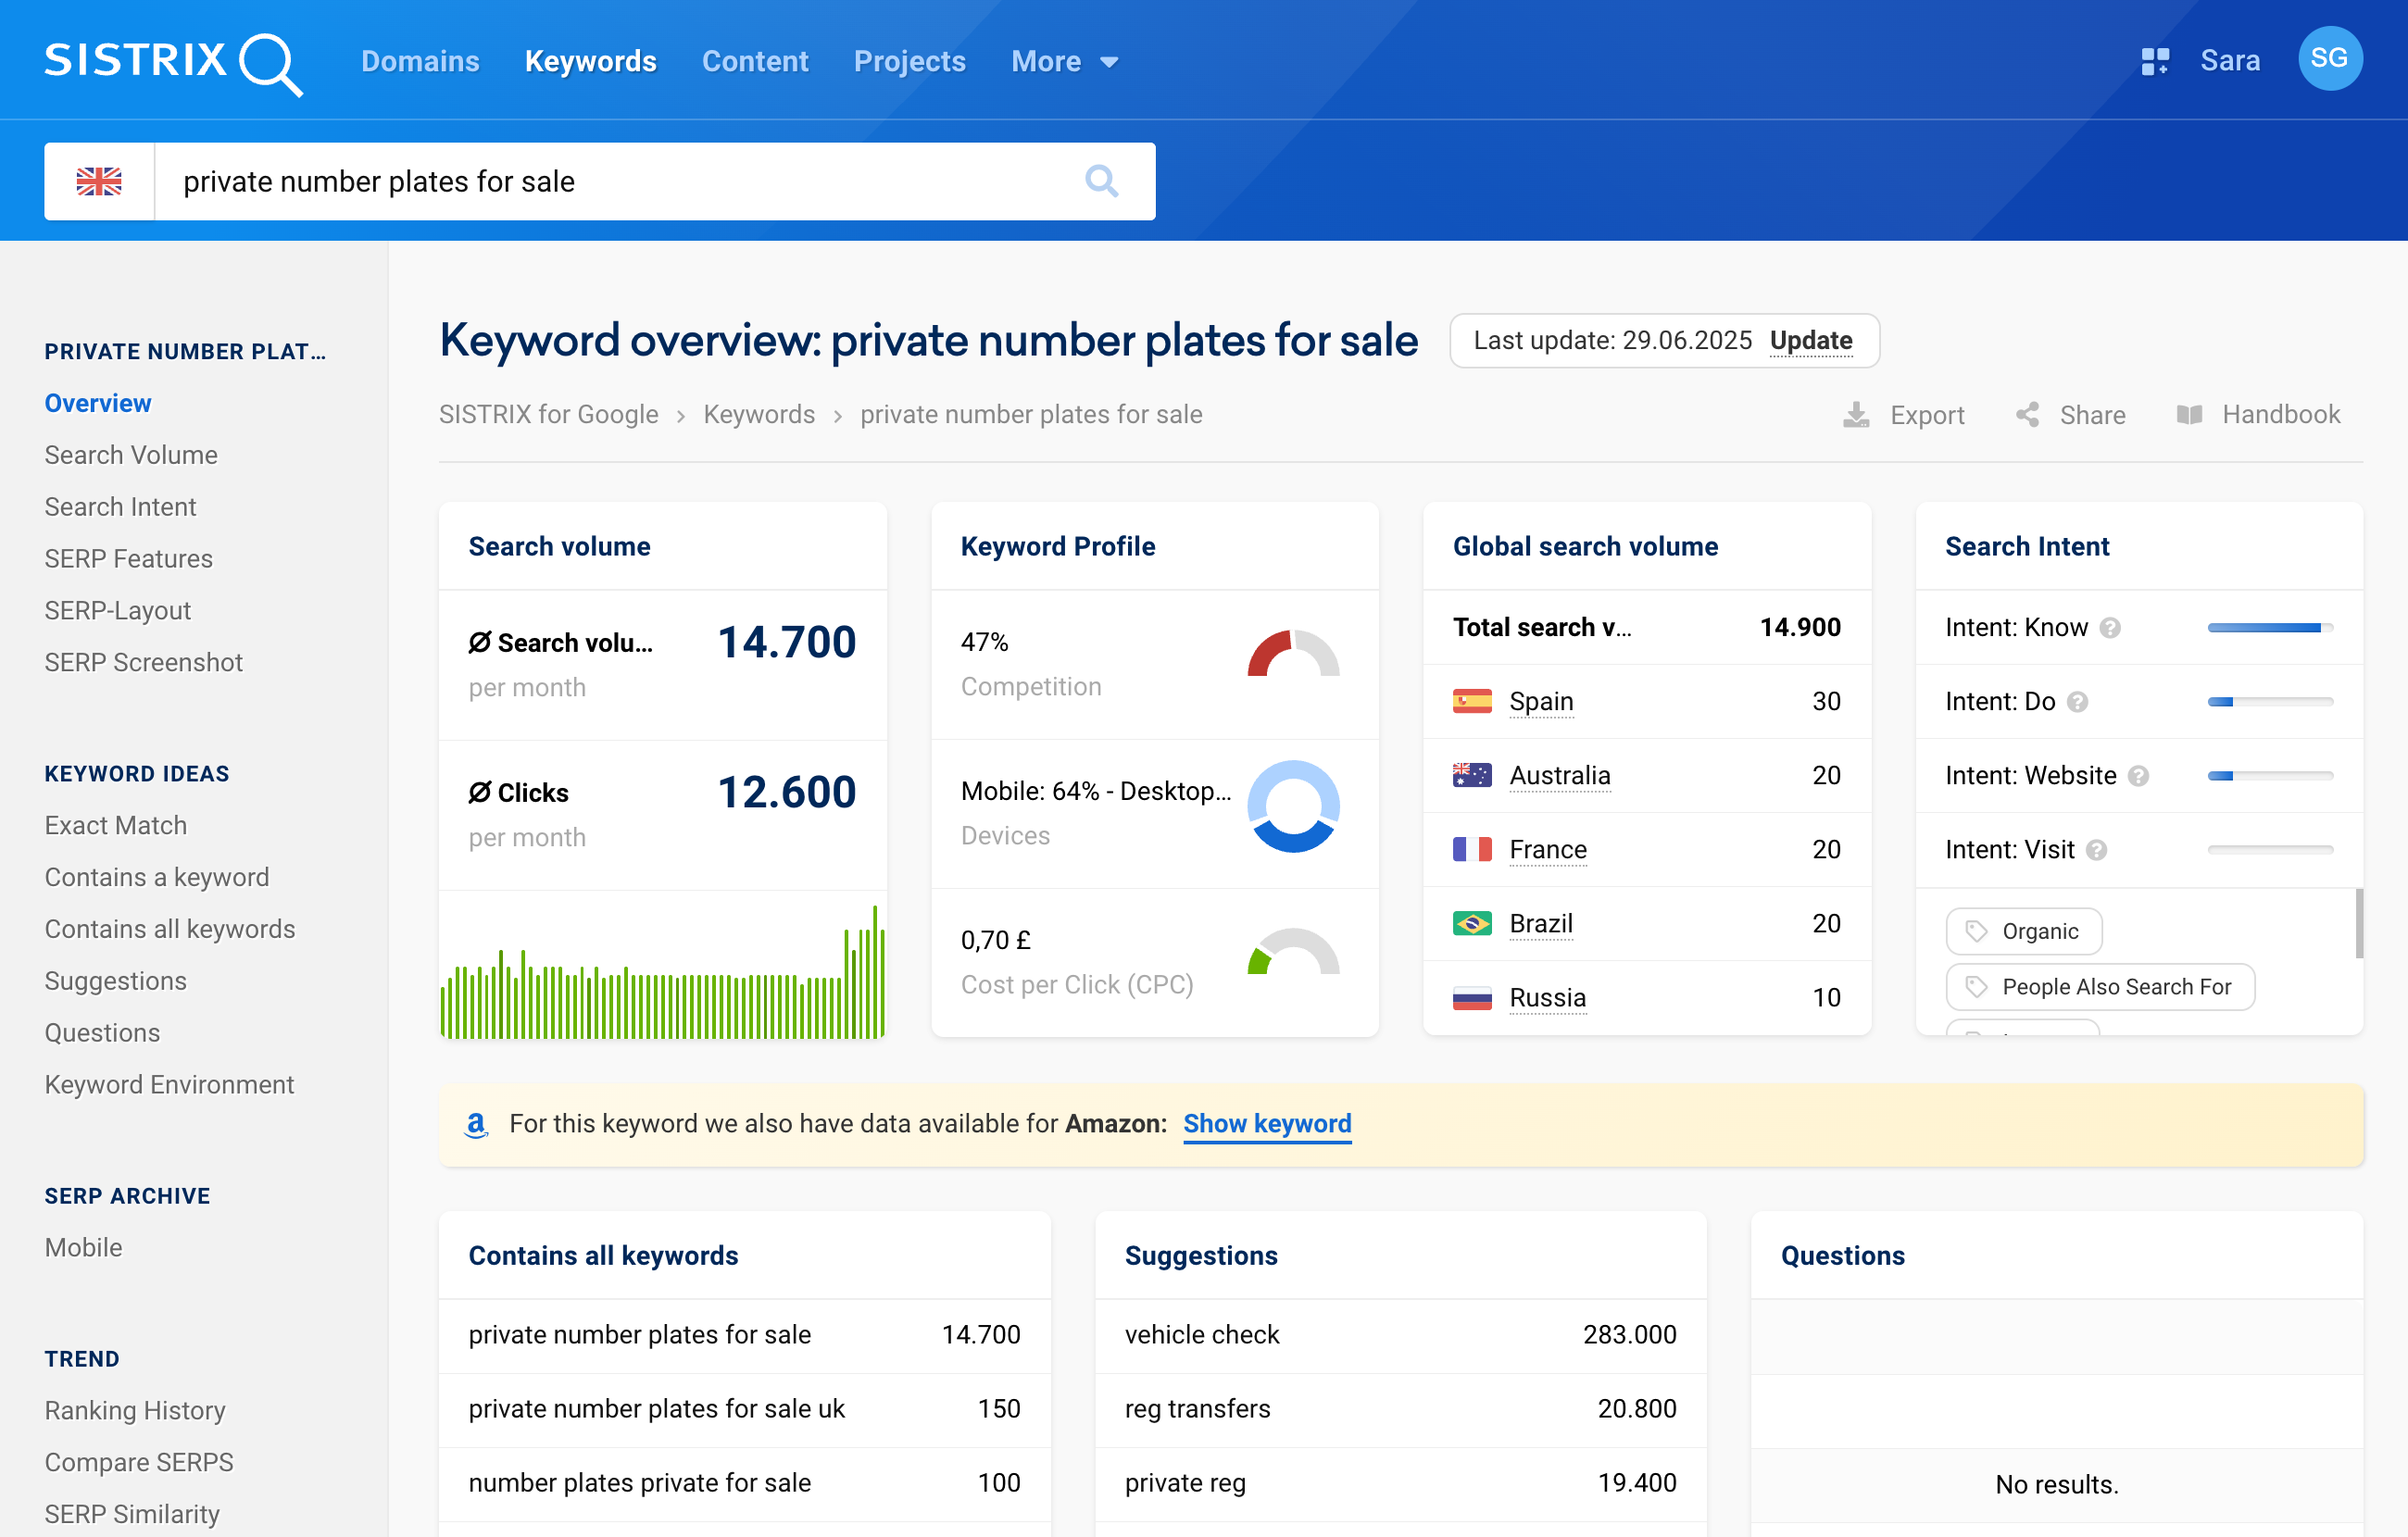Click the SG user avatar
Screen dimensions: 2408x1537
[2330, 59]
